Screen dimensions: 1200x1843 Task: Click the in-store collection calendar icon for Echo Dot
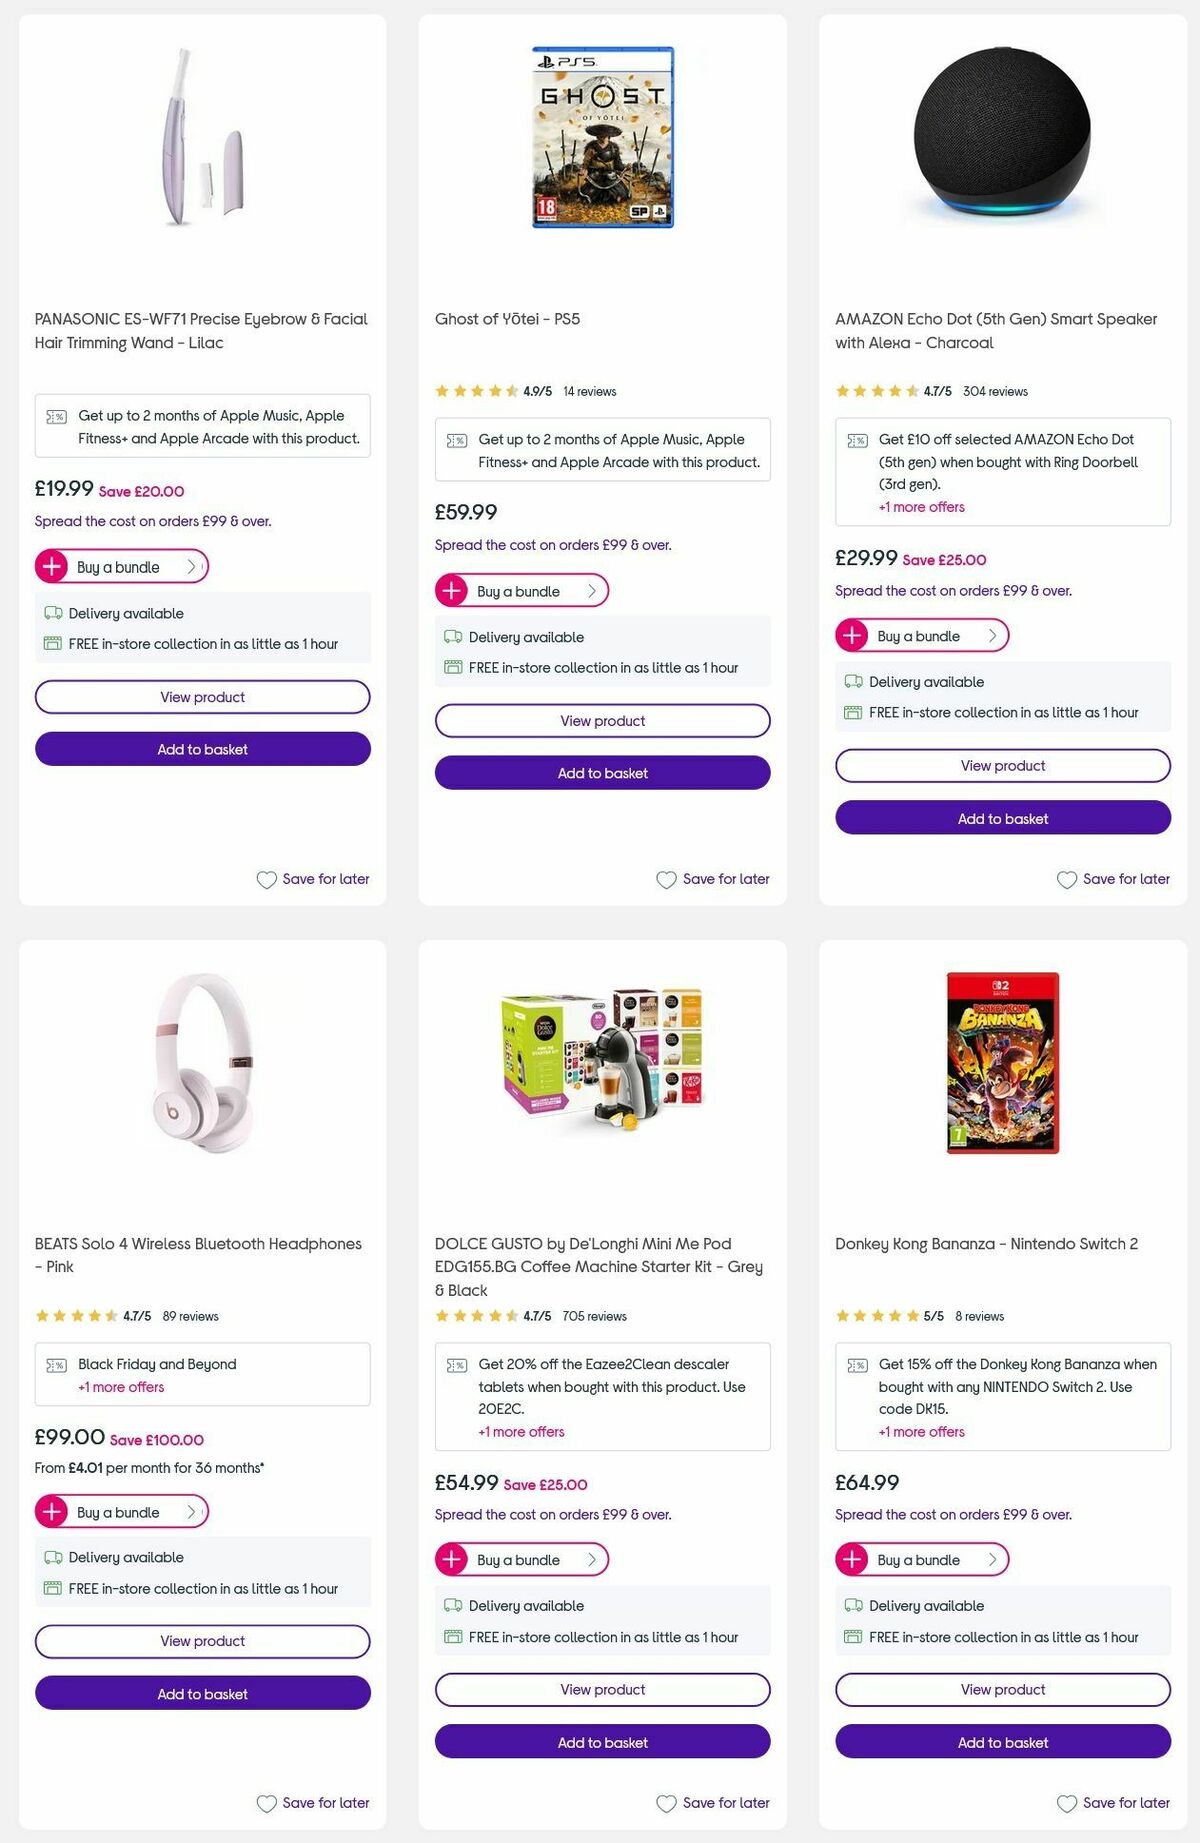851,712
